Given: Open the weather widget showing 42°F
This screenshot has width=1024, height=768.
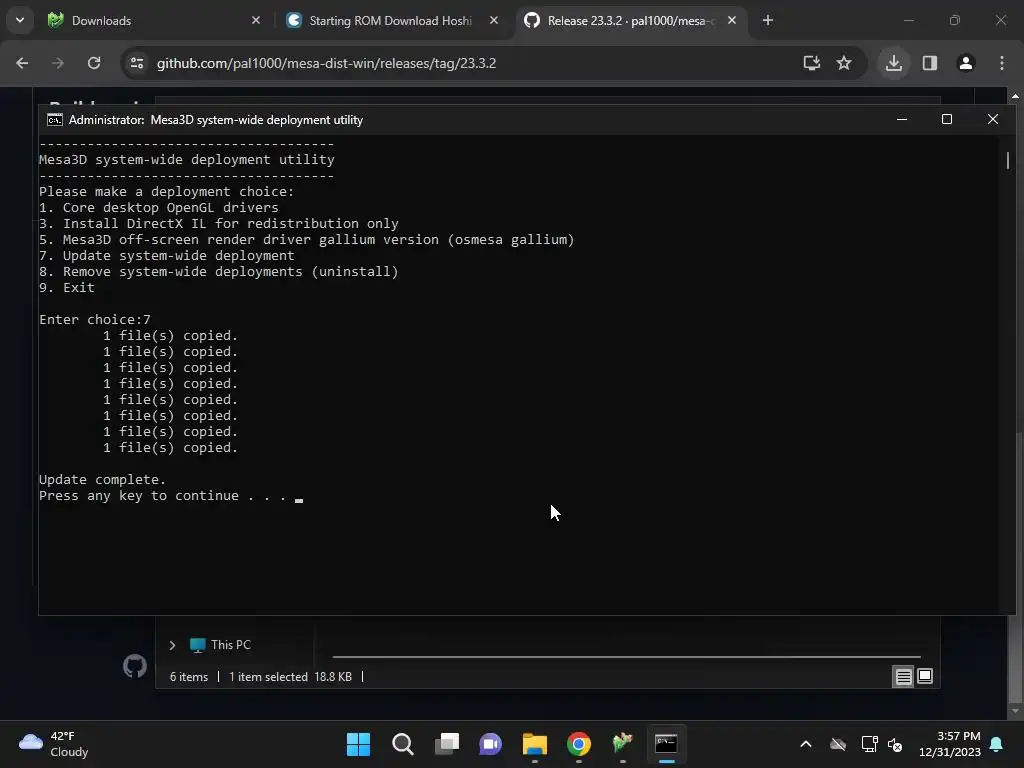Looking at the screenshot, I should point(54,744).
